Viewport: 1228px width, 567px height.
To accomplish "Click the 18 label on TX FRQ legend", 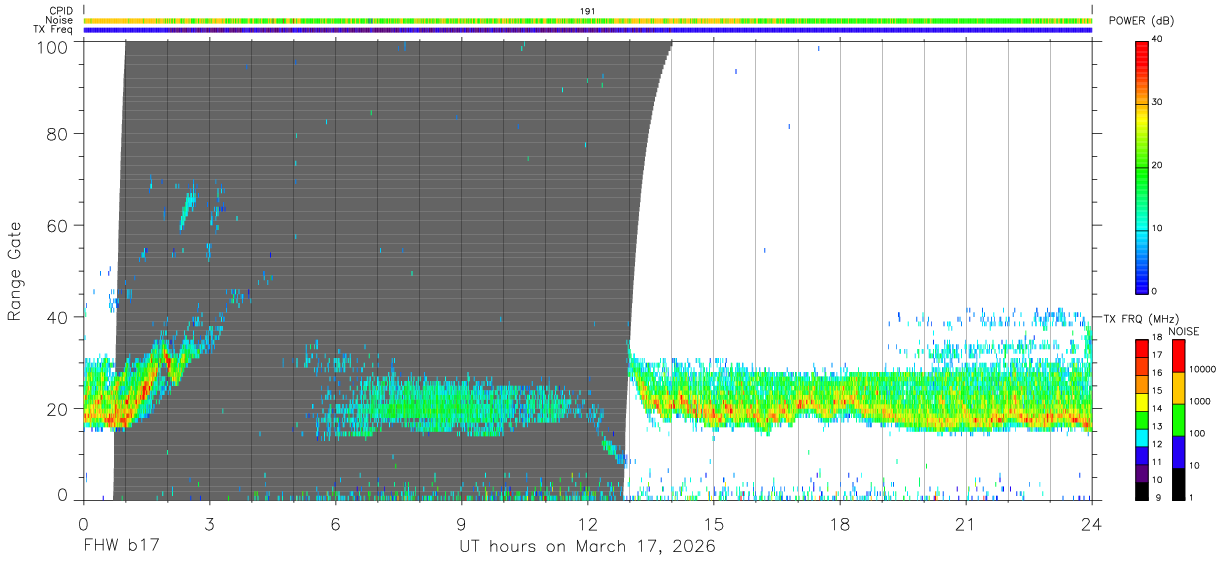I will (1158, 338).
